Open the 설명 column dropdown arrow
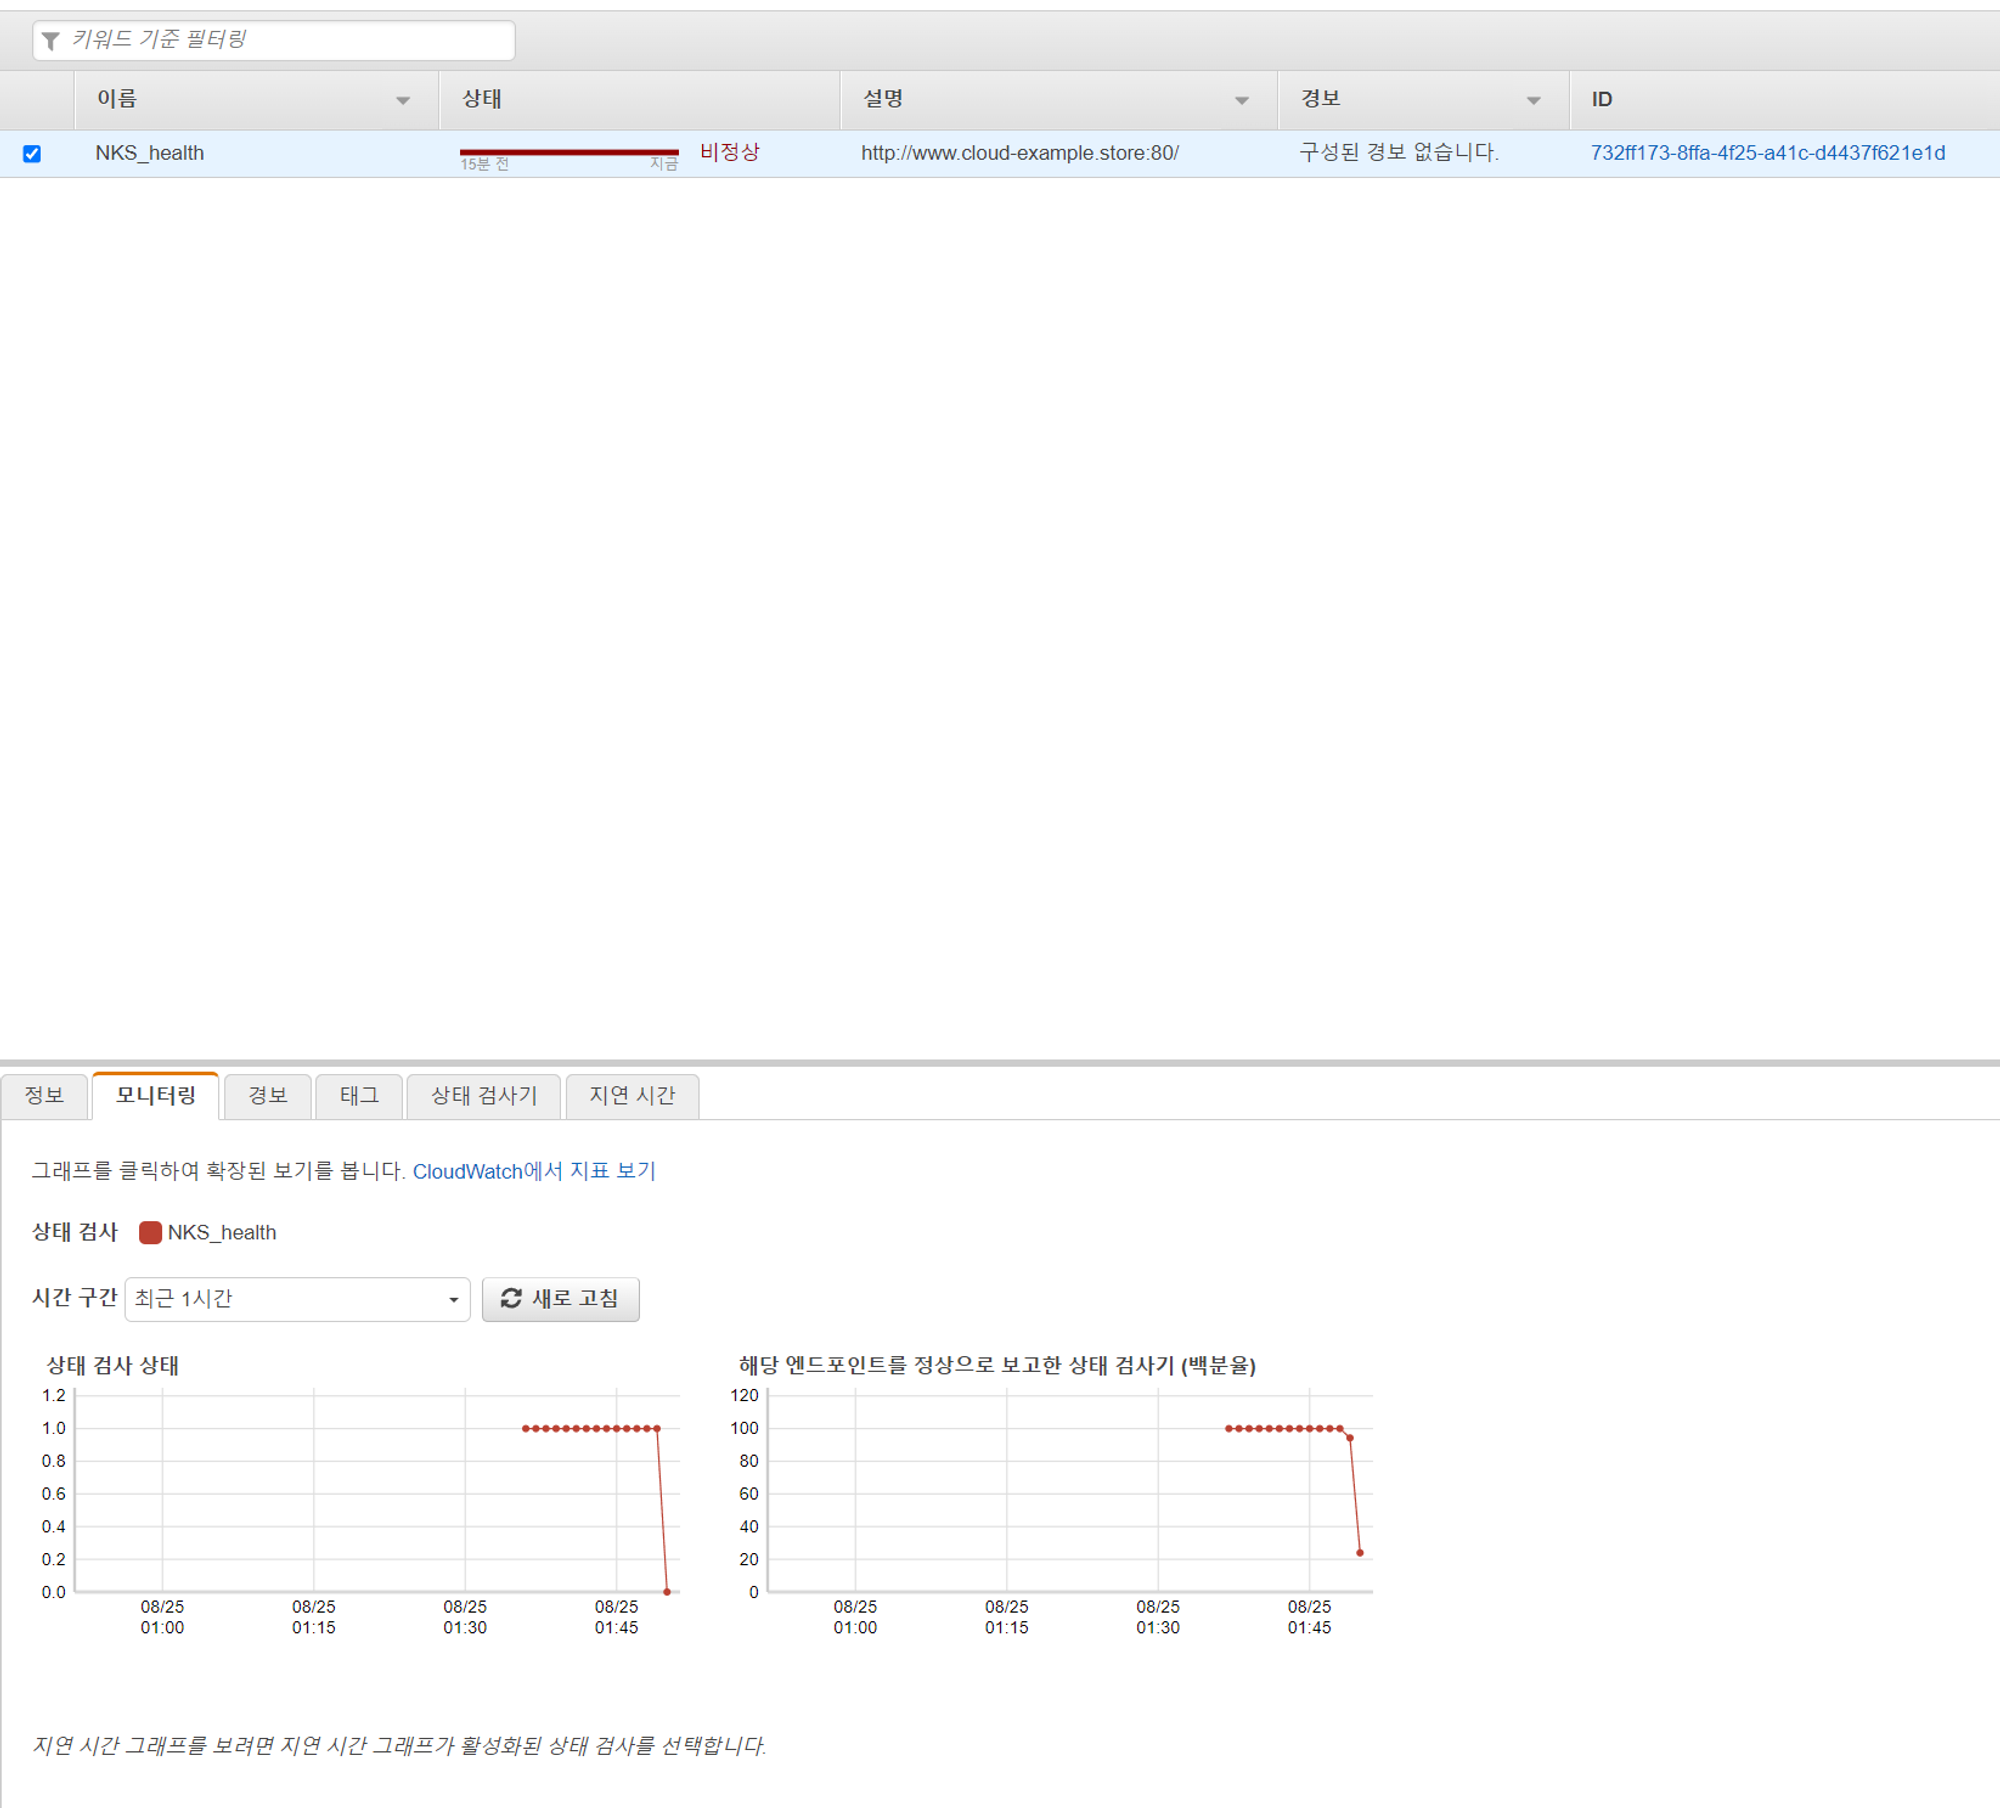This screenshot has width=2000, height=1808. (x=1241, y=100)
